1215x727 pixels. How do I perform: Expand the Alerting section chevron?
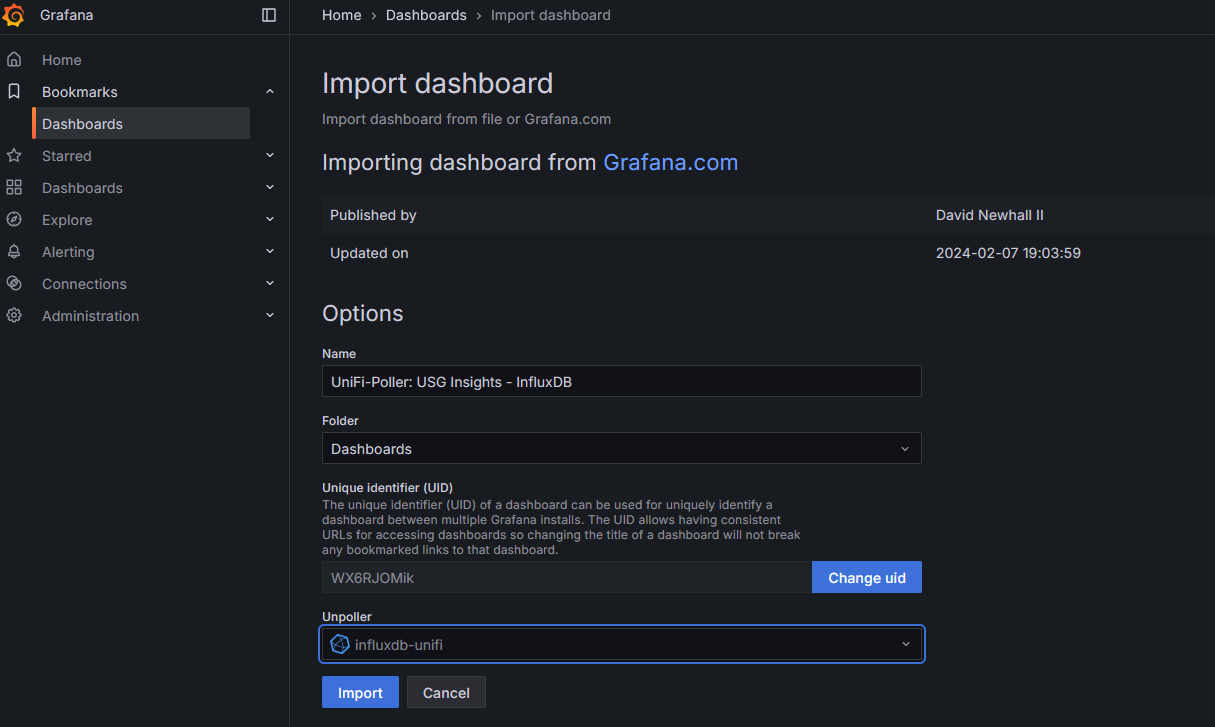pyautogui.click(x=270, y=252)
